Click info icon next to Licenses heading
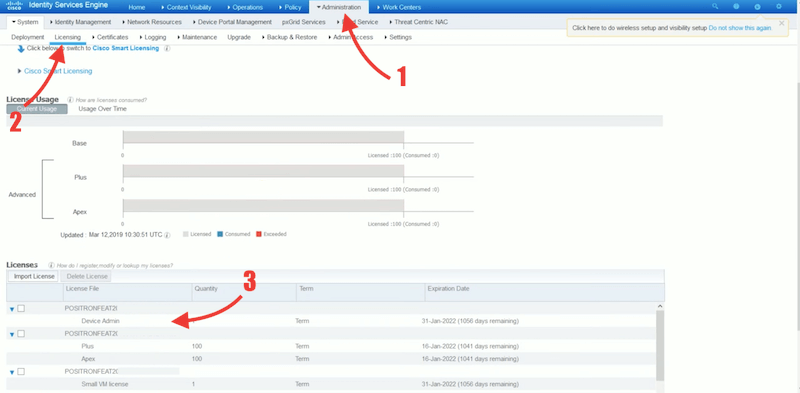The height and width of the screenshot is (393, 800). [51, 265]
